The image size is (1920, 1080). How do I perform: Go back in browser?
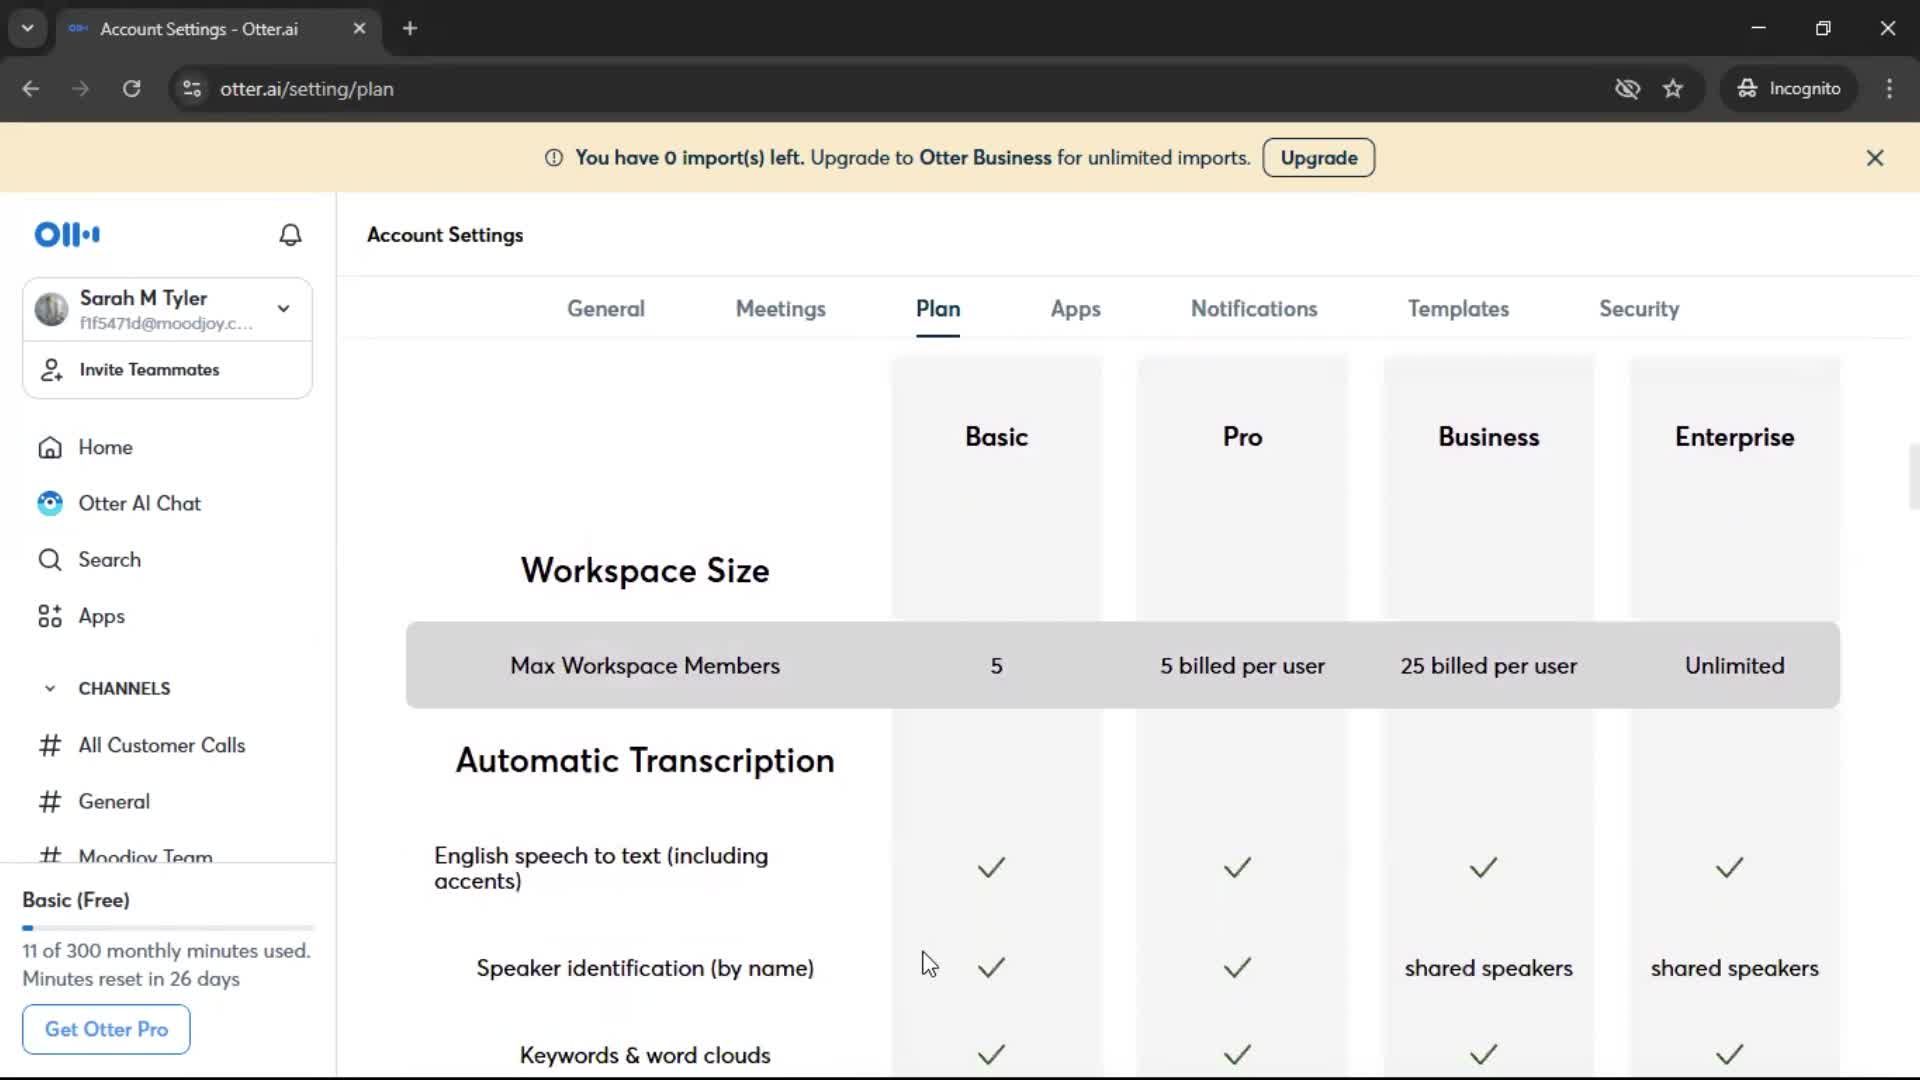click(31, 89)
